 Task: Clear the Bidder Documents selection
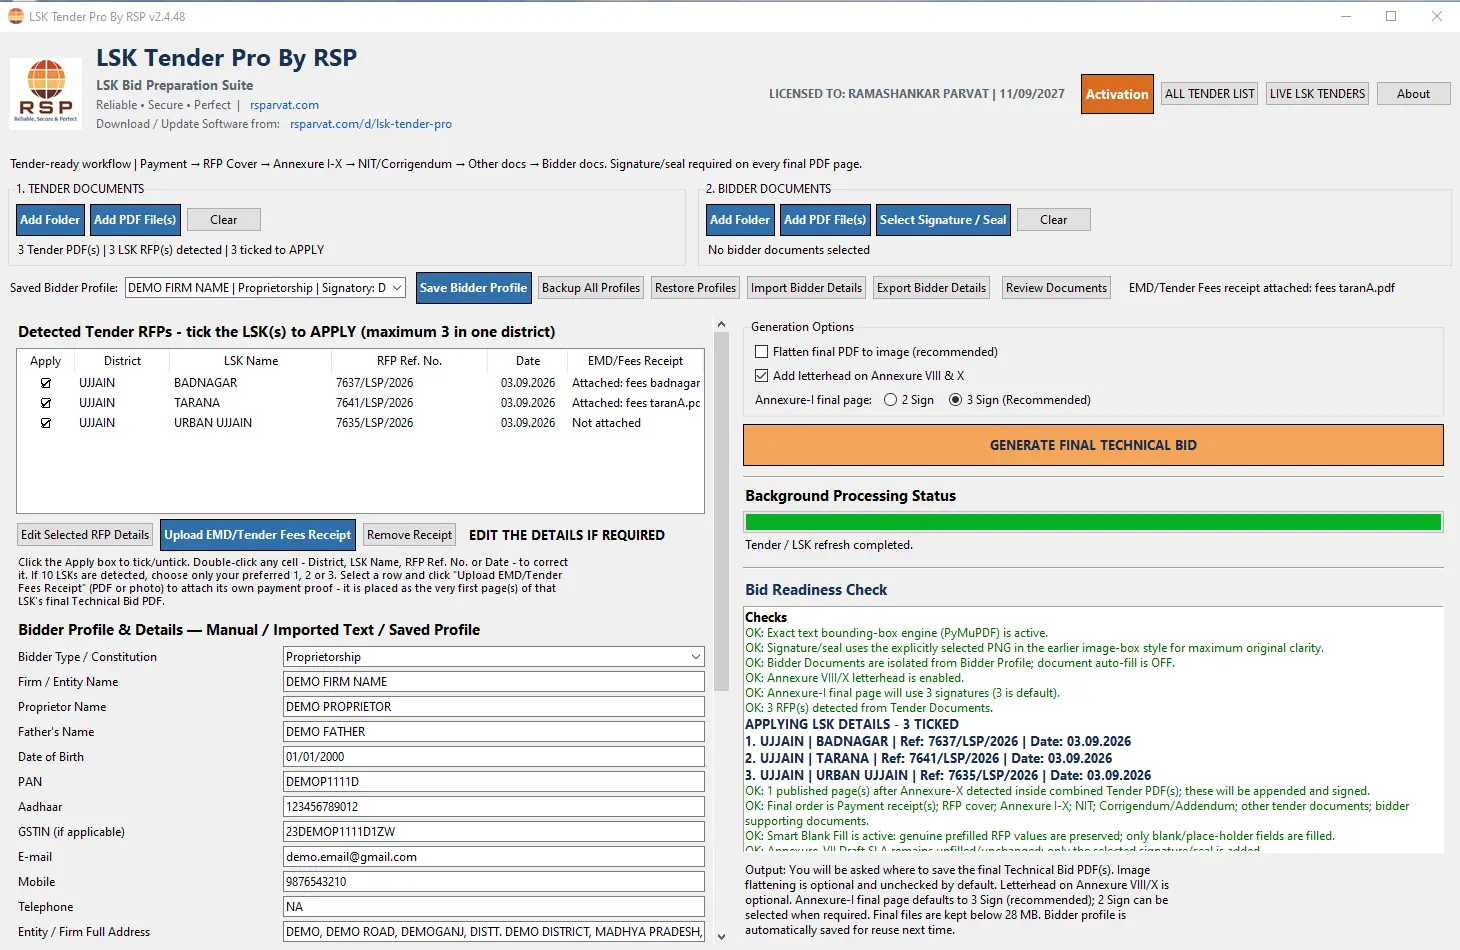click(x=1053, y=220)
